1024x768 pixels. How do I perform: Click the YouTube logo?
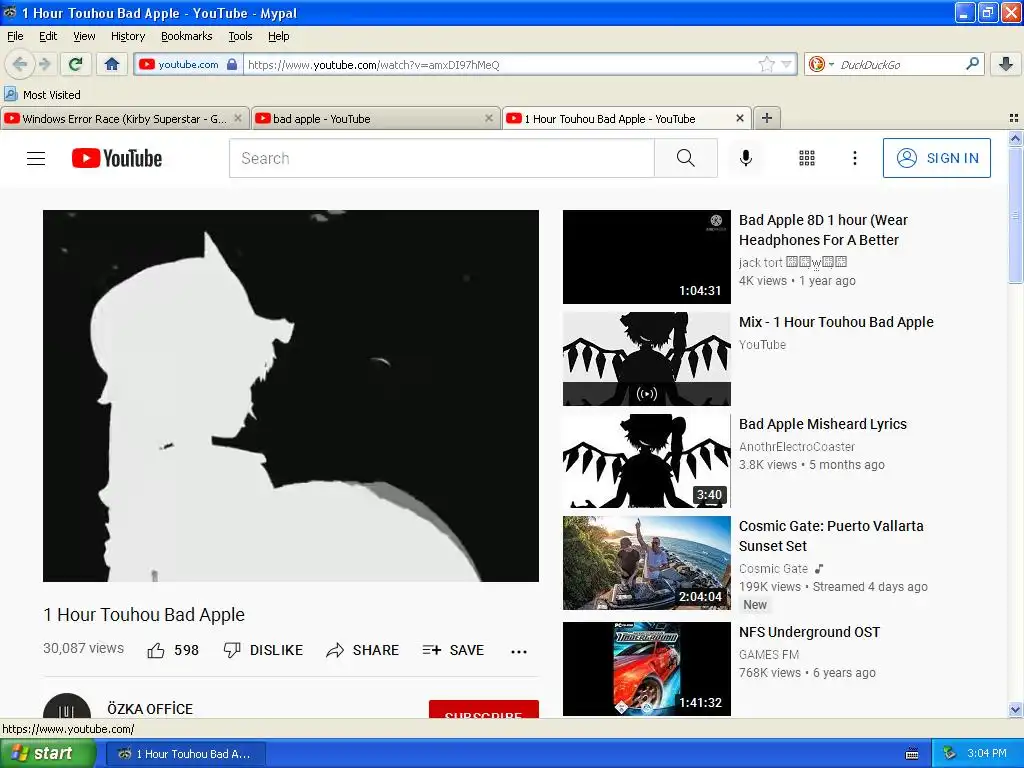tap(117, 158)
